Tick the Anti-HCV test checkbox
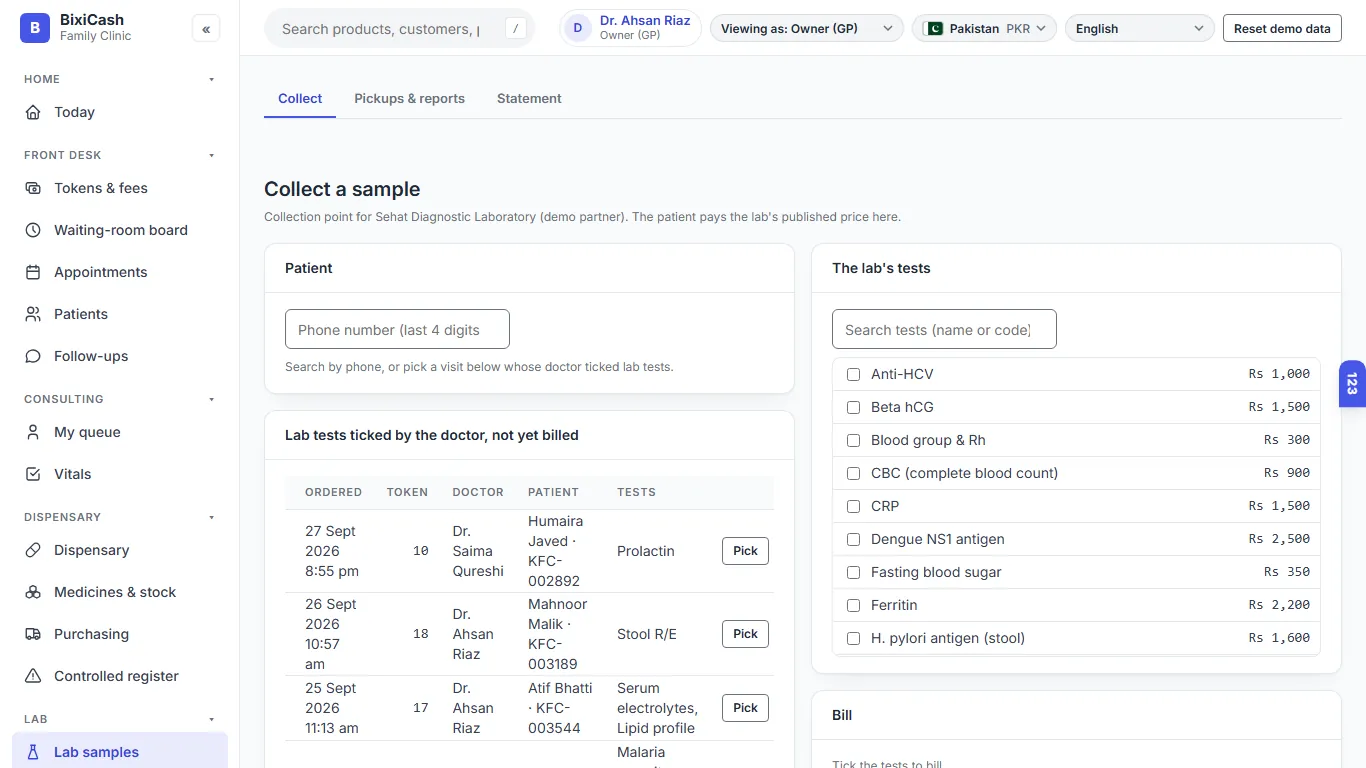This screenshot has width=1366, height=768. coord(853,374)
